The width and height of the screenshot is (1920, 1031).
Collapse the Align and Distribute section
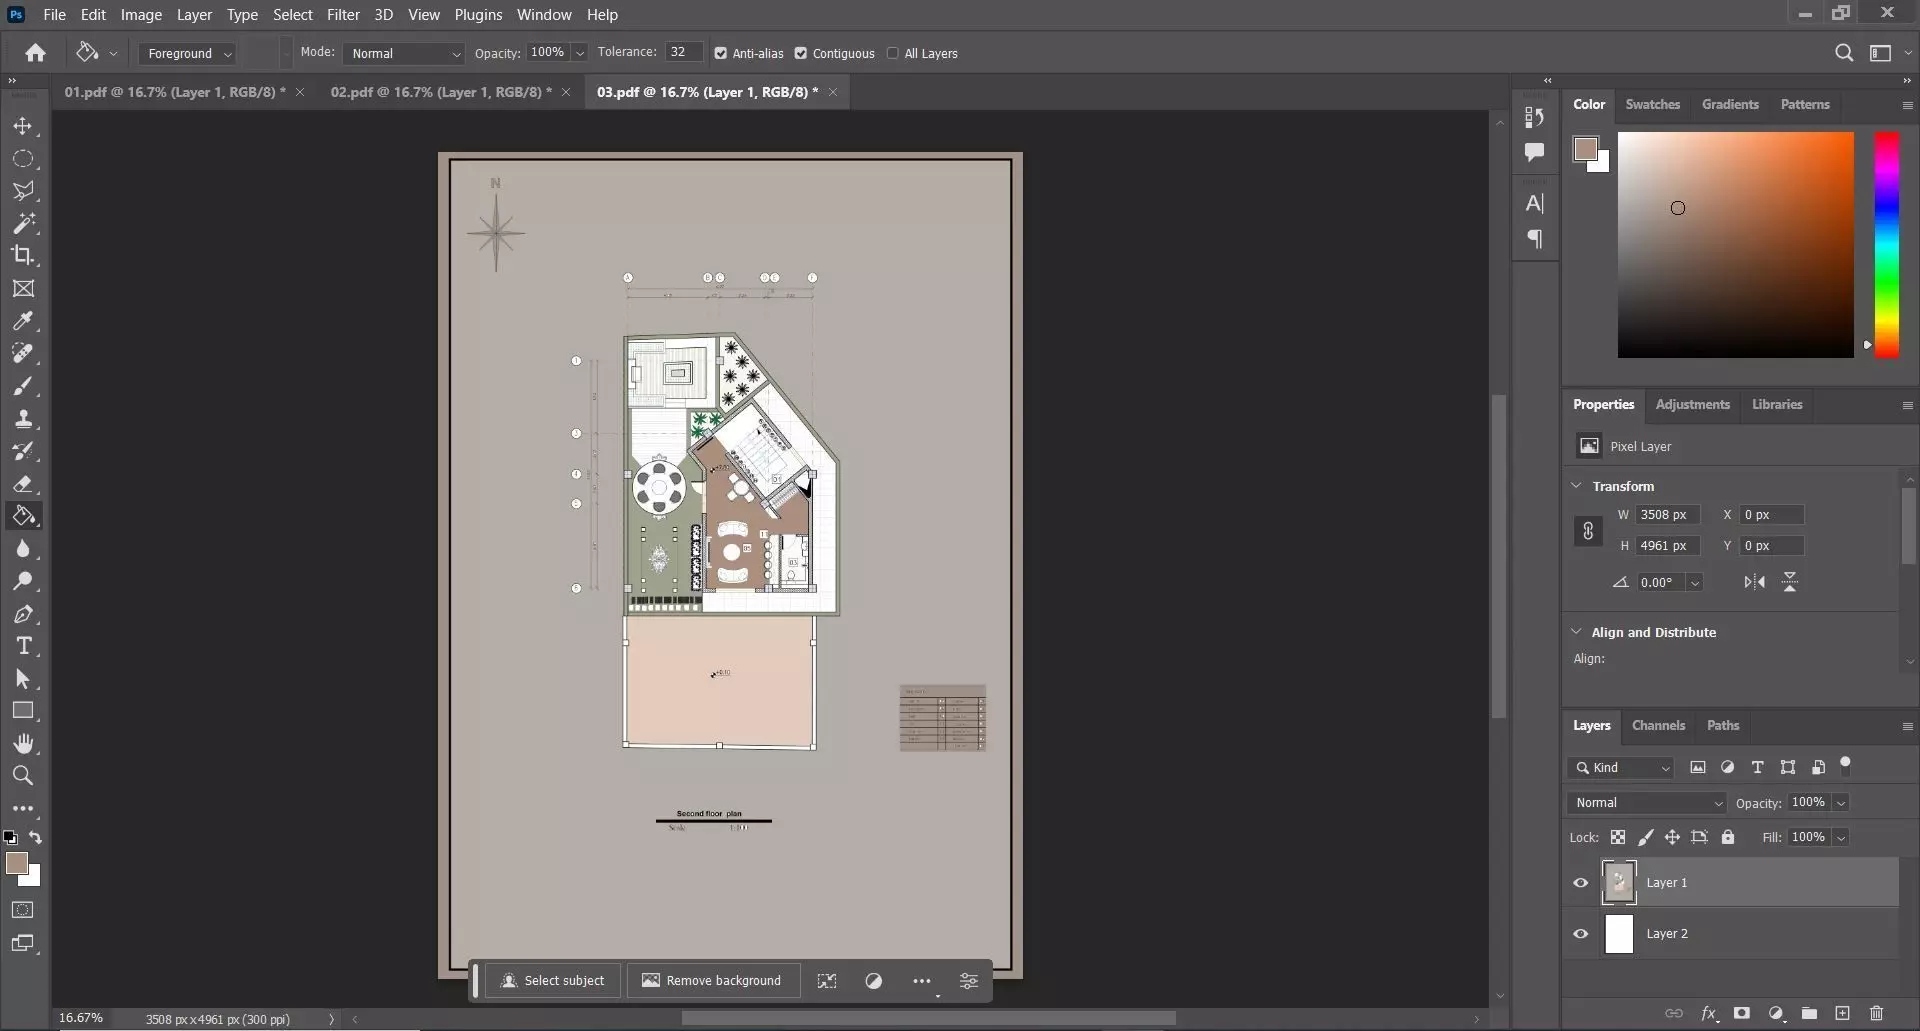point(1577,632)
